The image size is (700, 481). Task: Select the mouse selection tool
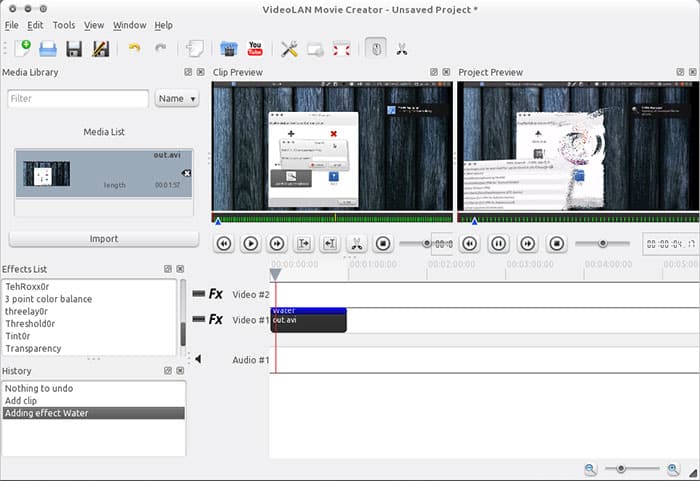[376, 48]
